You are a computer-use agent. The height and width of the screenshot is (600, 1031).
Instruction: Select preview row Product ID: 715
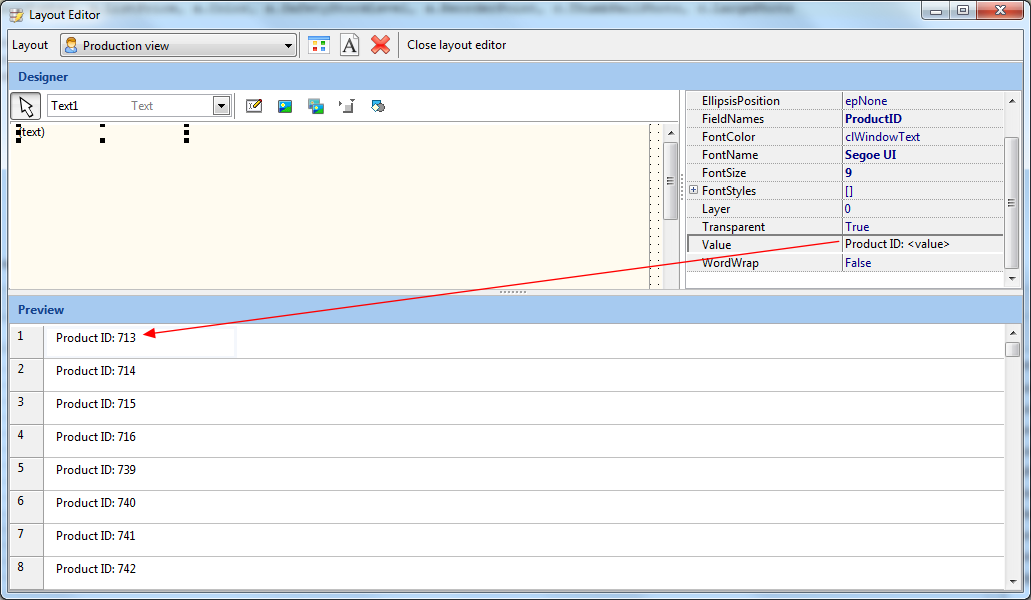[96, 404]
